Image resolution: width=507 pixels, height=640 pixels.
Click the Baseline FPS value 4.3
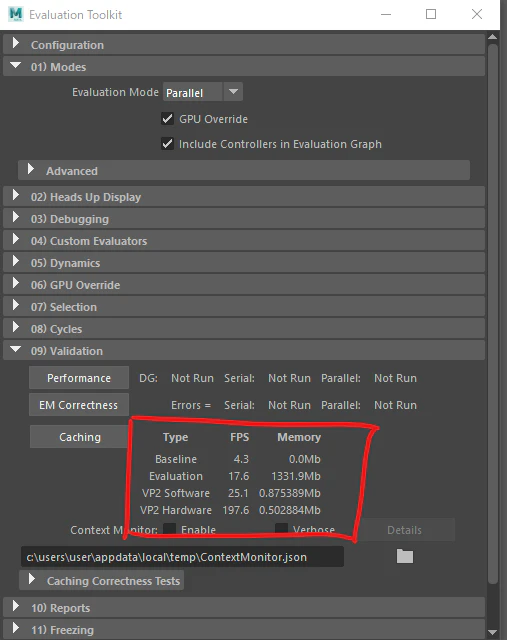[x=241, y=459]
